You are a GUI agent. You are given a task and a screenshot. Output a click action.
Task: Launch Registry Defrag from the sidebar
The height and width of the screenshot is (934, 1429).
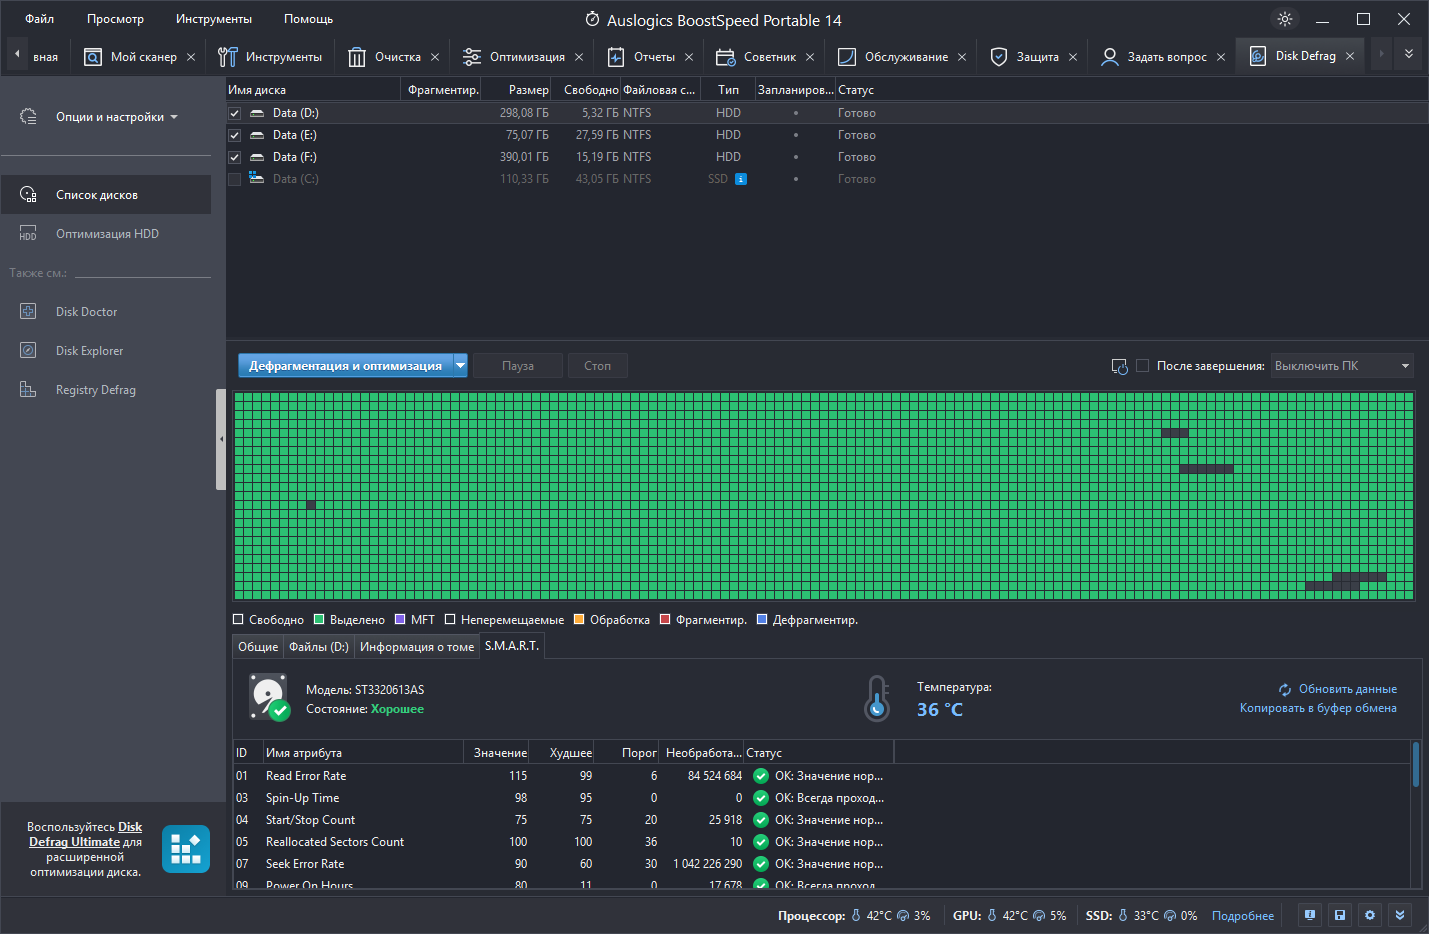point(95,390)
